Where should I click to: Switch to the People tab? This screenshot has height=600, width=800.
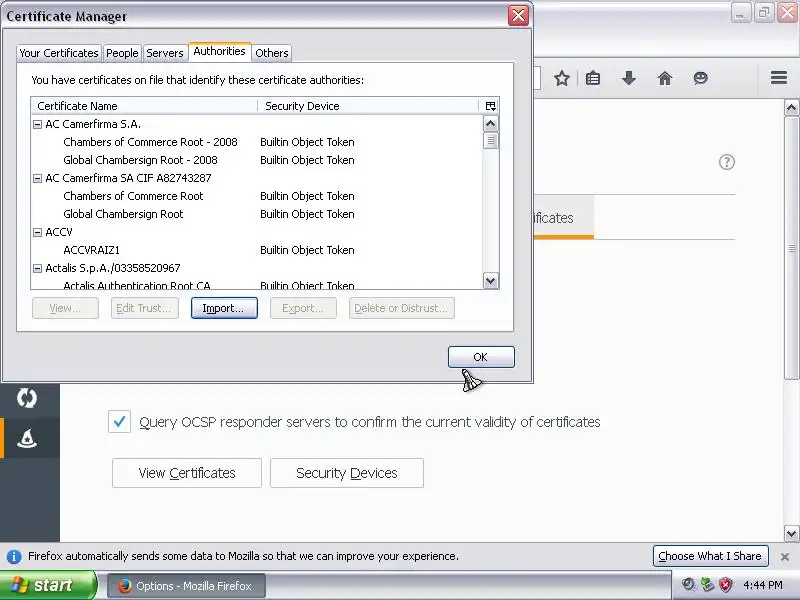(x=122, y=53)
